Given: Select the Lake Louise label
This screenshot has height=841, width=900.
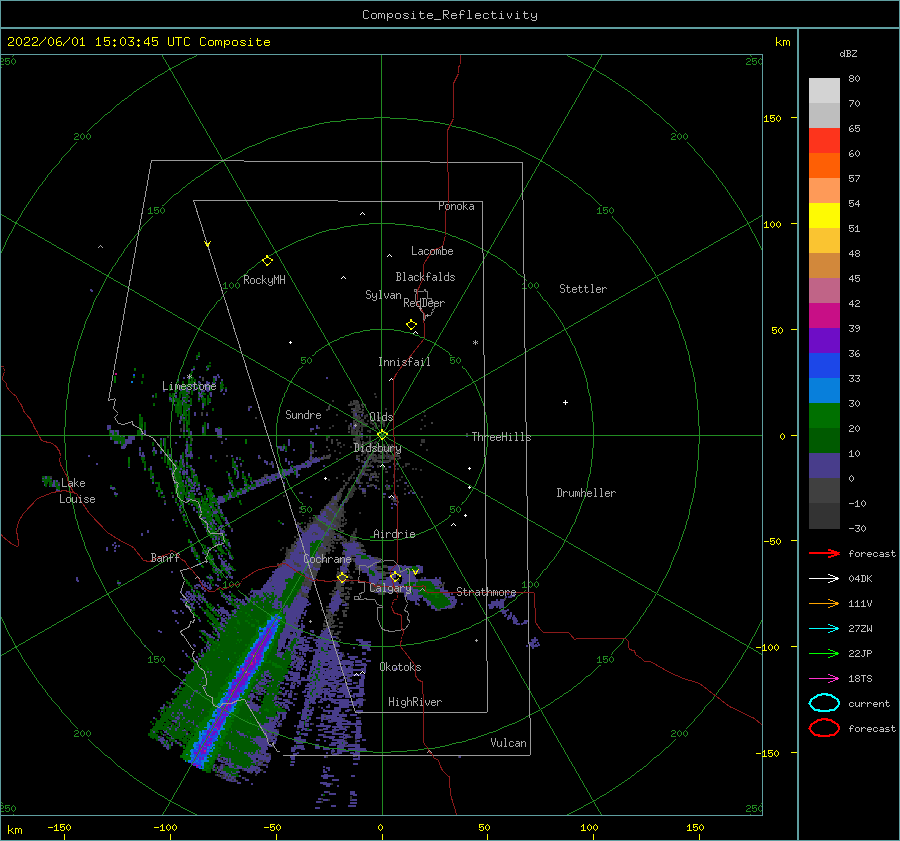Looking at the screenshot, I should coord(75,491).
